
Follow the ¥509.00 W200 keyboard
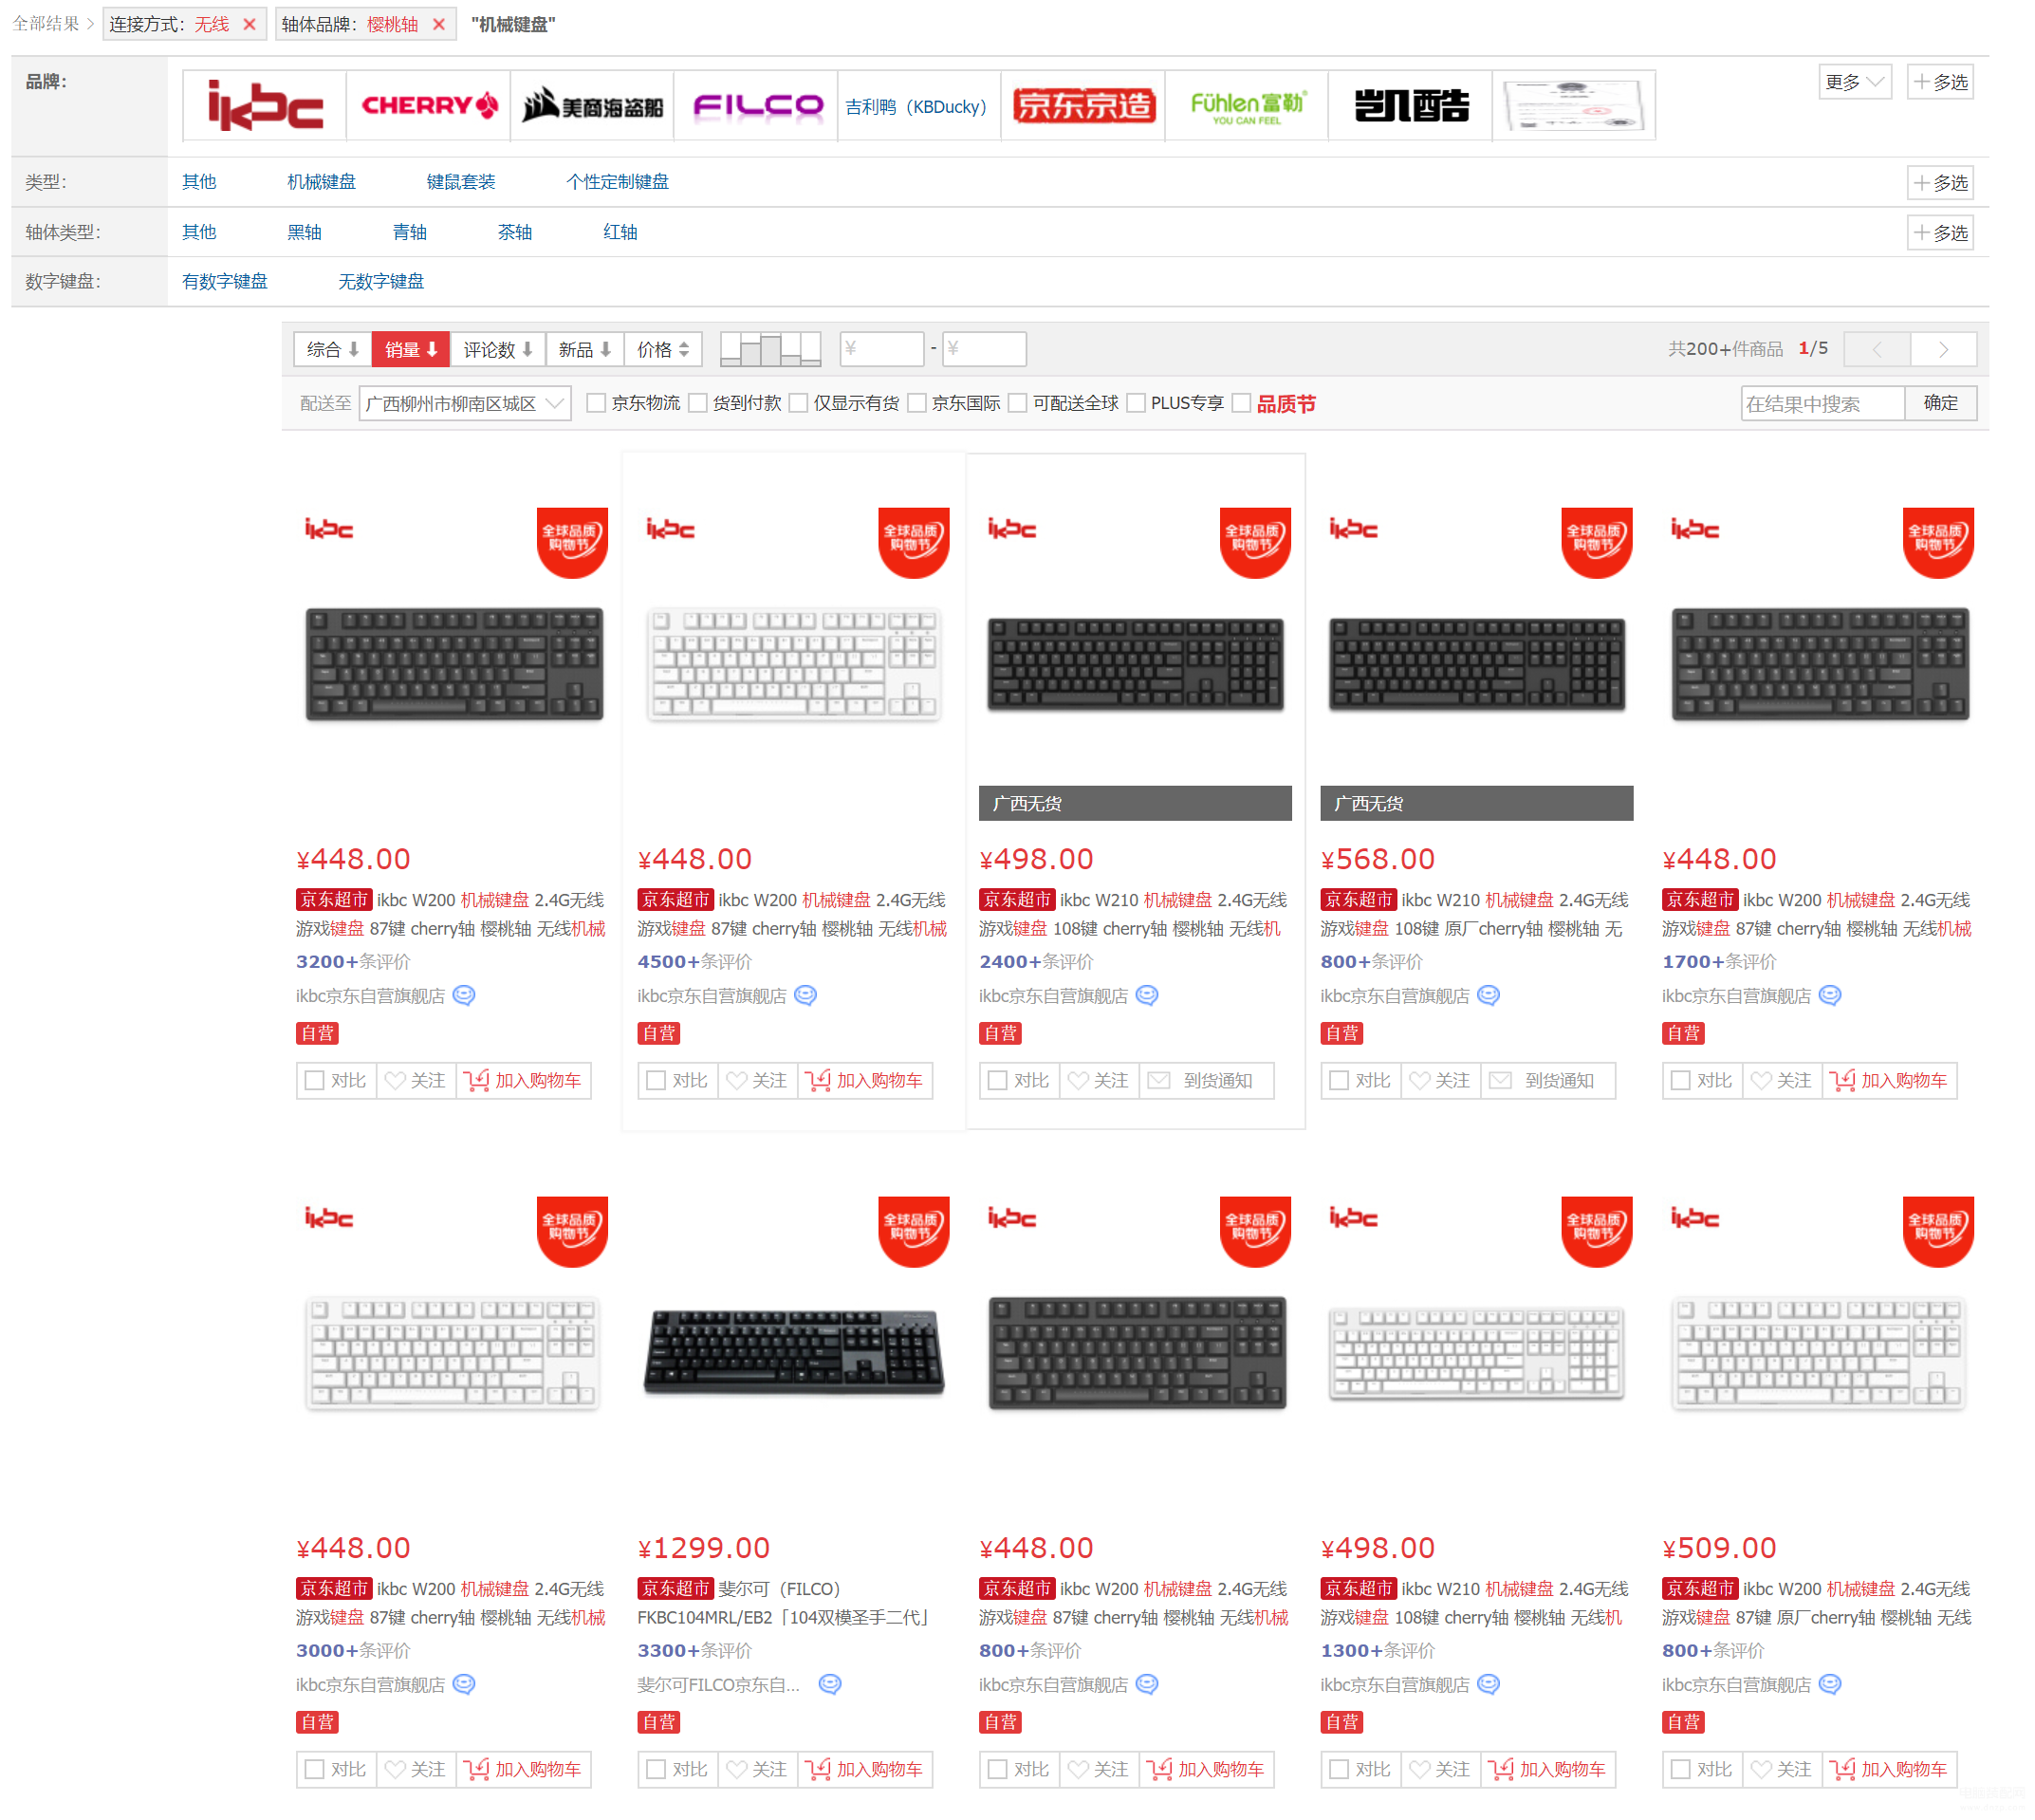click(1782, 1769)
